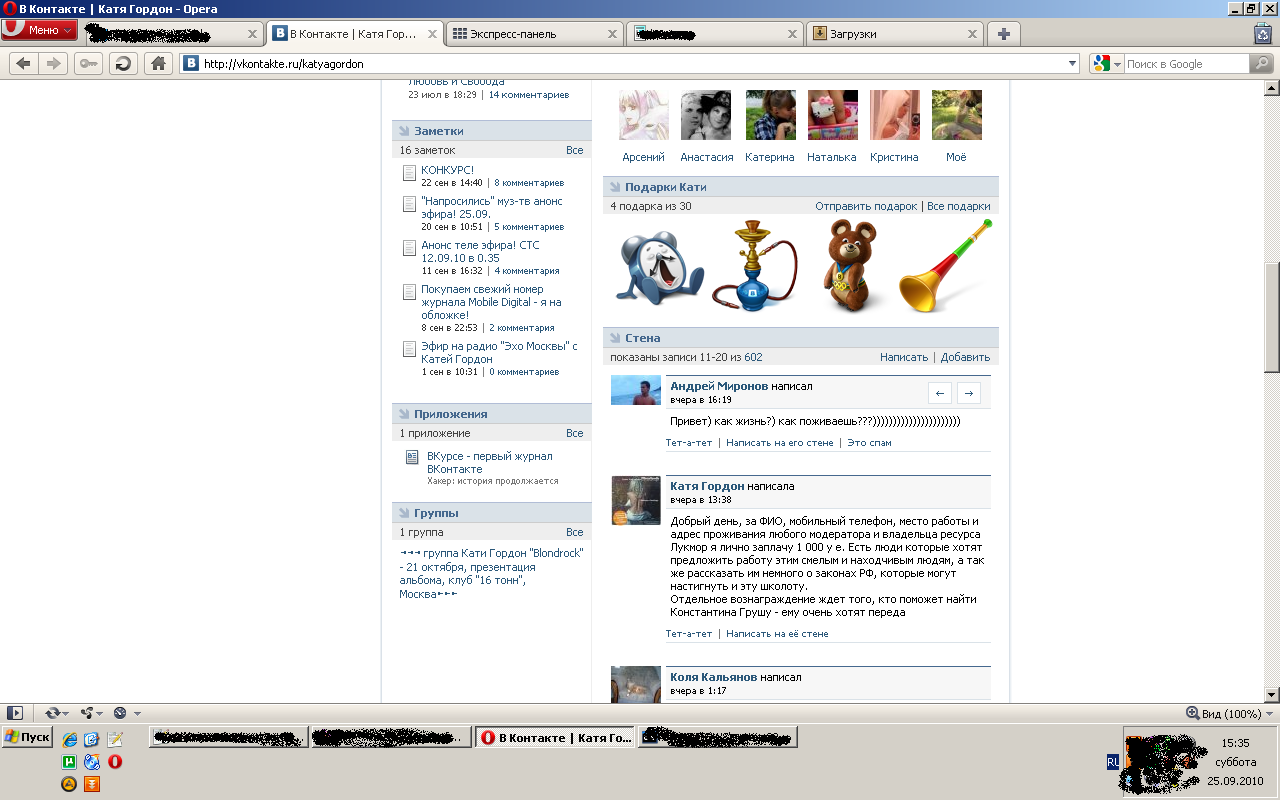Toggle the panel icon in status bar
The width and height of the screenshot is (1280, 800).
[x=14, y=713]
